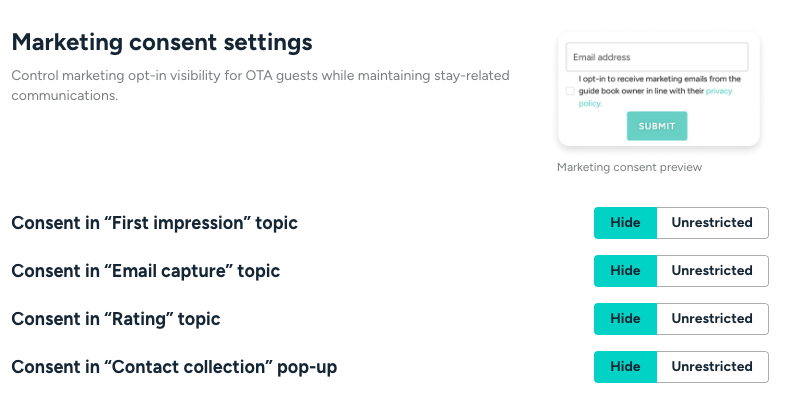Click the Consent in "Rating" topic label
785x413 pixels.
[115, 319]
